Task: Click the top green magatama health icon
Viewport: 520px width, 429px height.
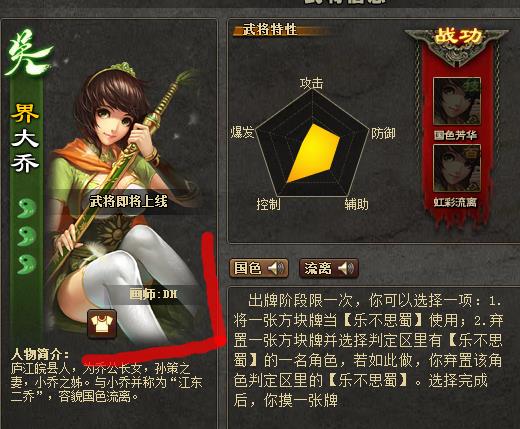Action: (x=27, y=208)
